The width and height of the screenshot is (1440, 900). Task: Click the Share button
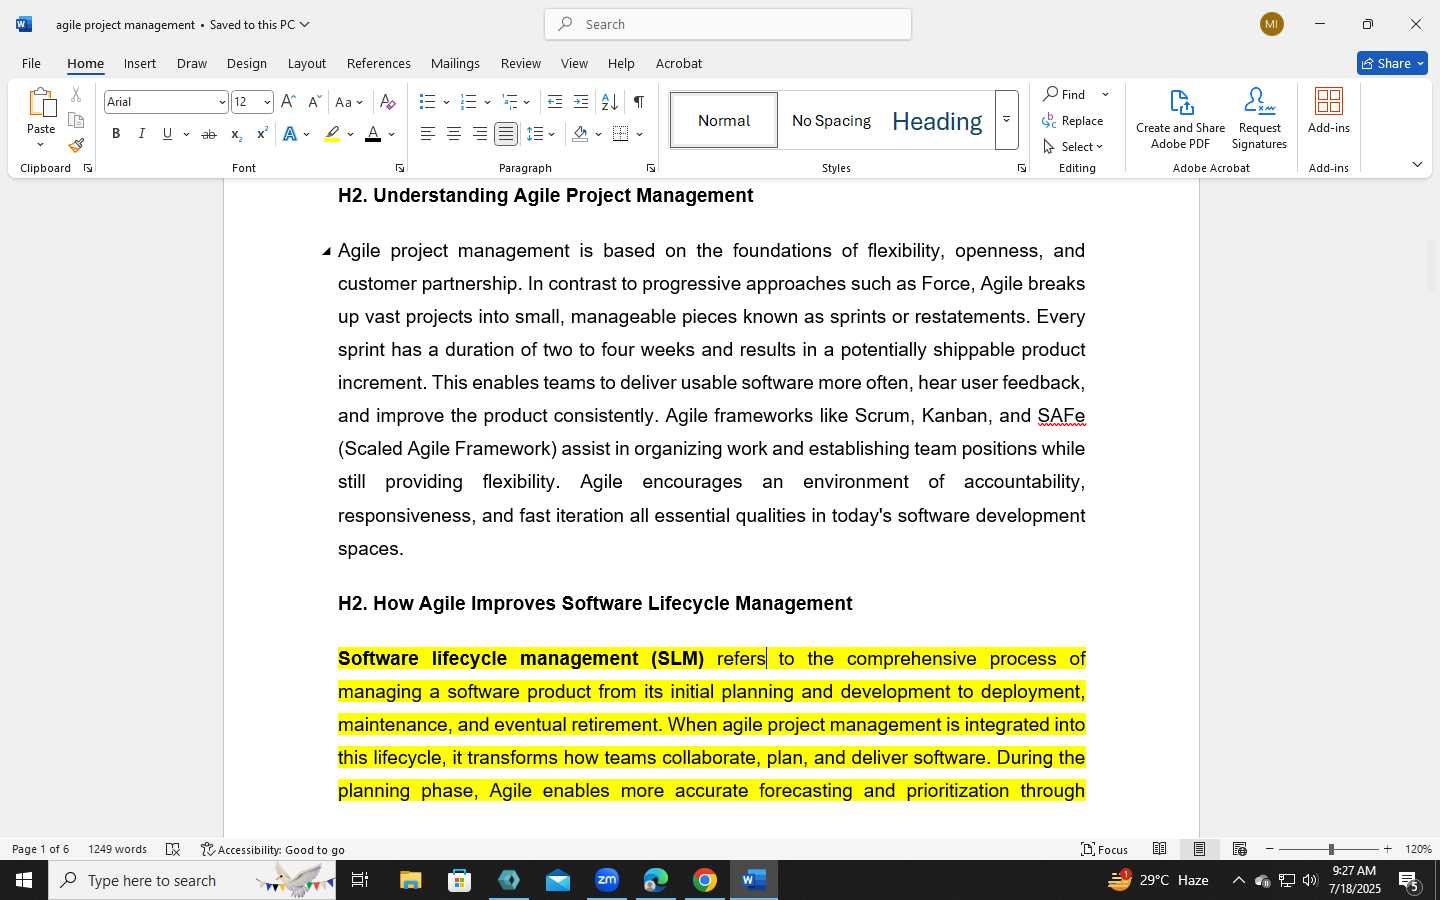tap(1392, 63)
